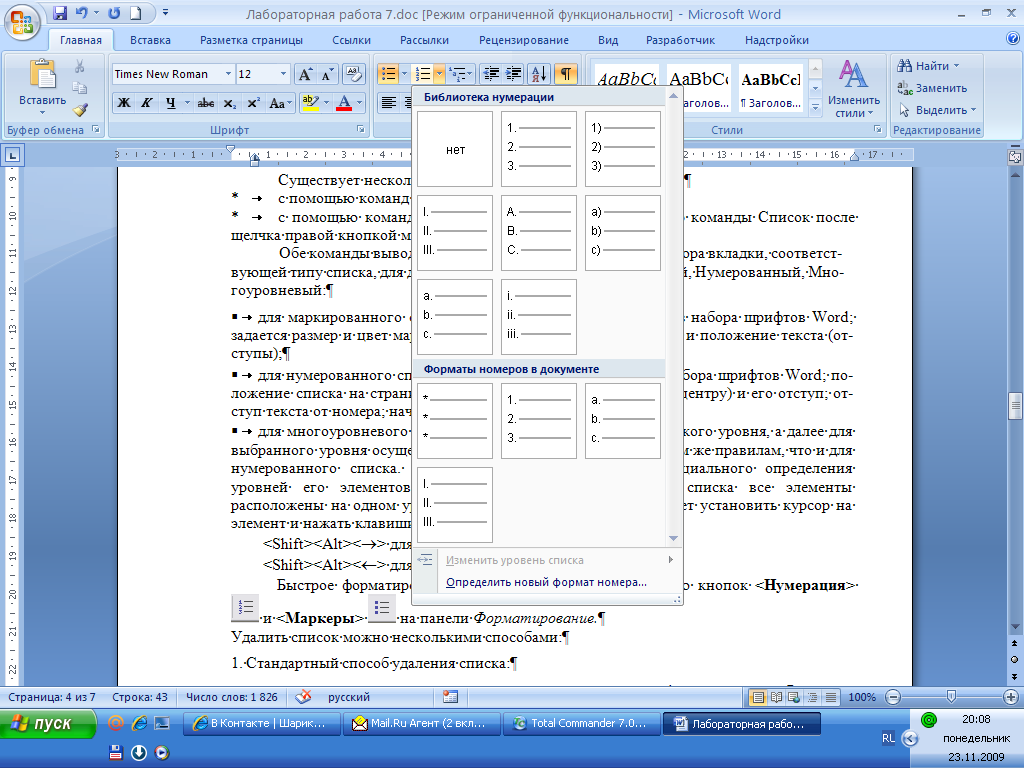Select the 'нет' numbering option
1024x768 pixels.
click(x=455, y=150)
